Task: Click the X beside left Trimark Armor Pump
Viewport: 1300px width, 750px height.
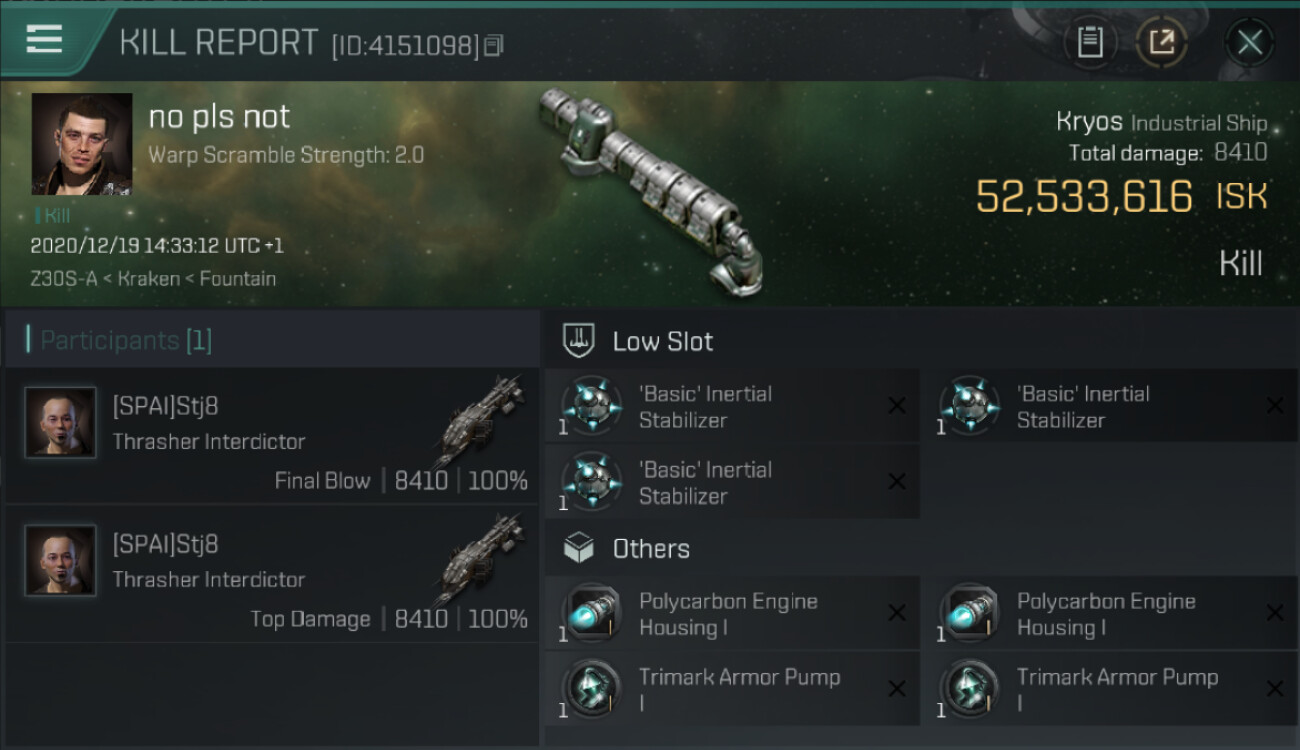Action: pos(897,689)
